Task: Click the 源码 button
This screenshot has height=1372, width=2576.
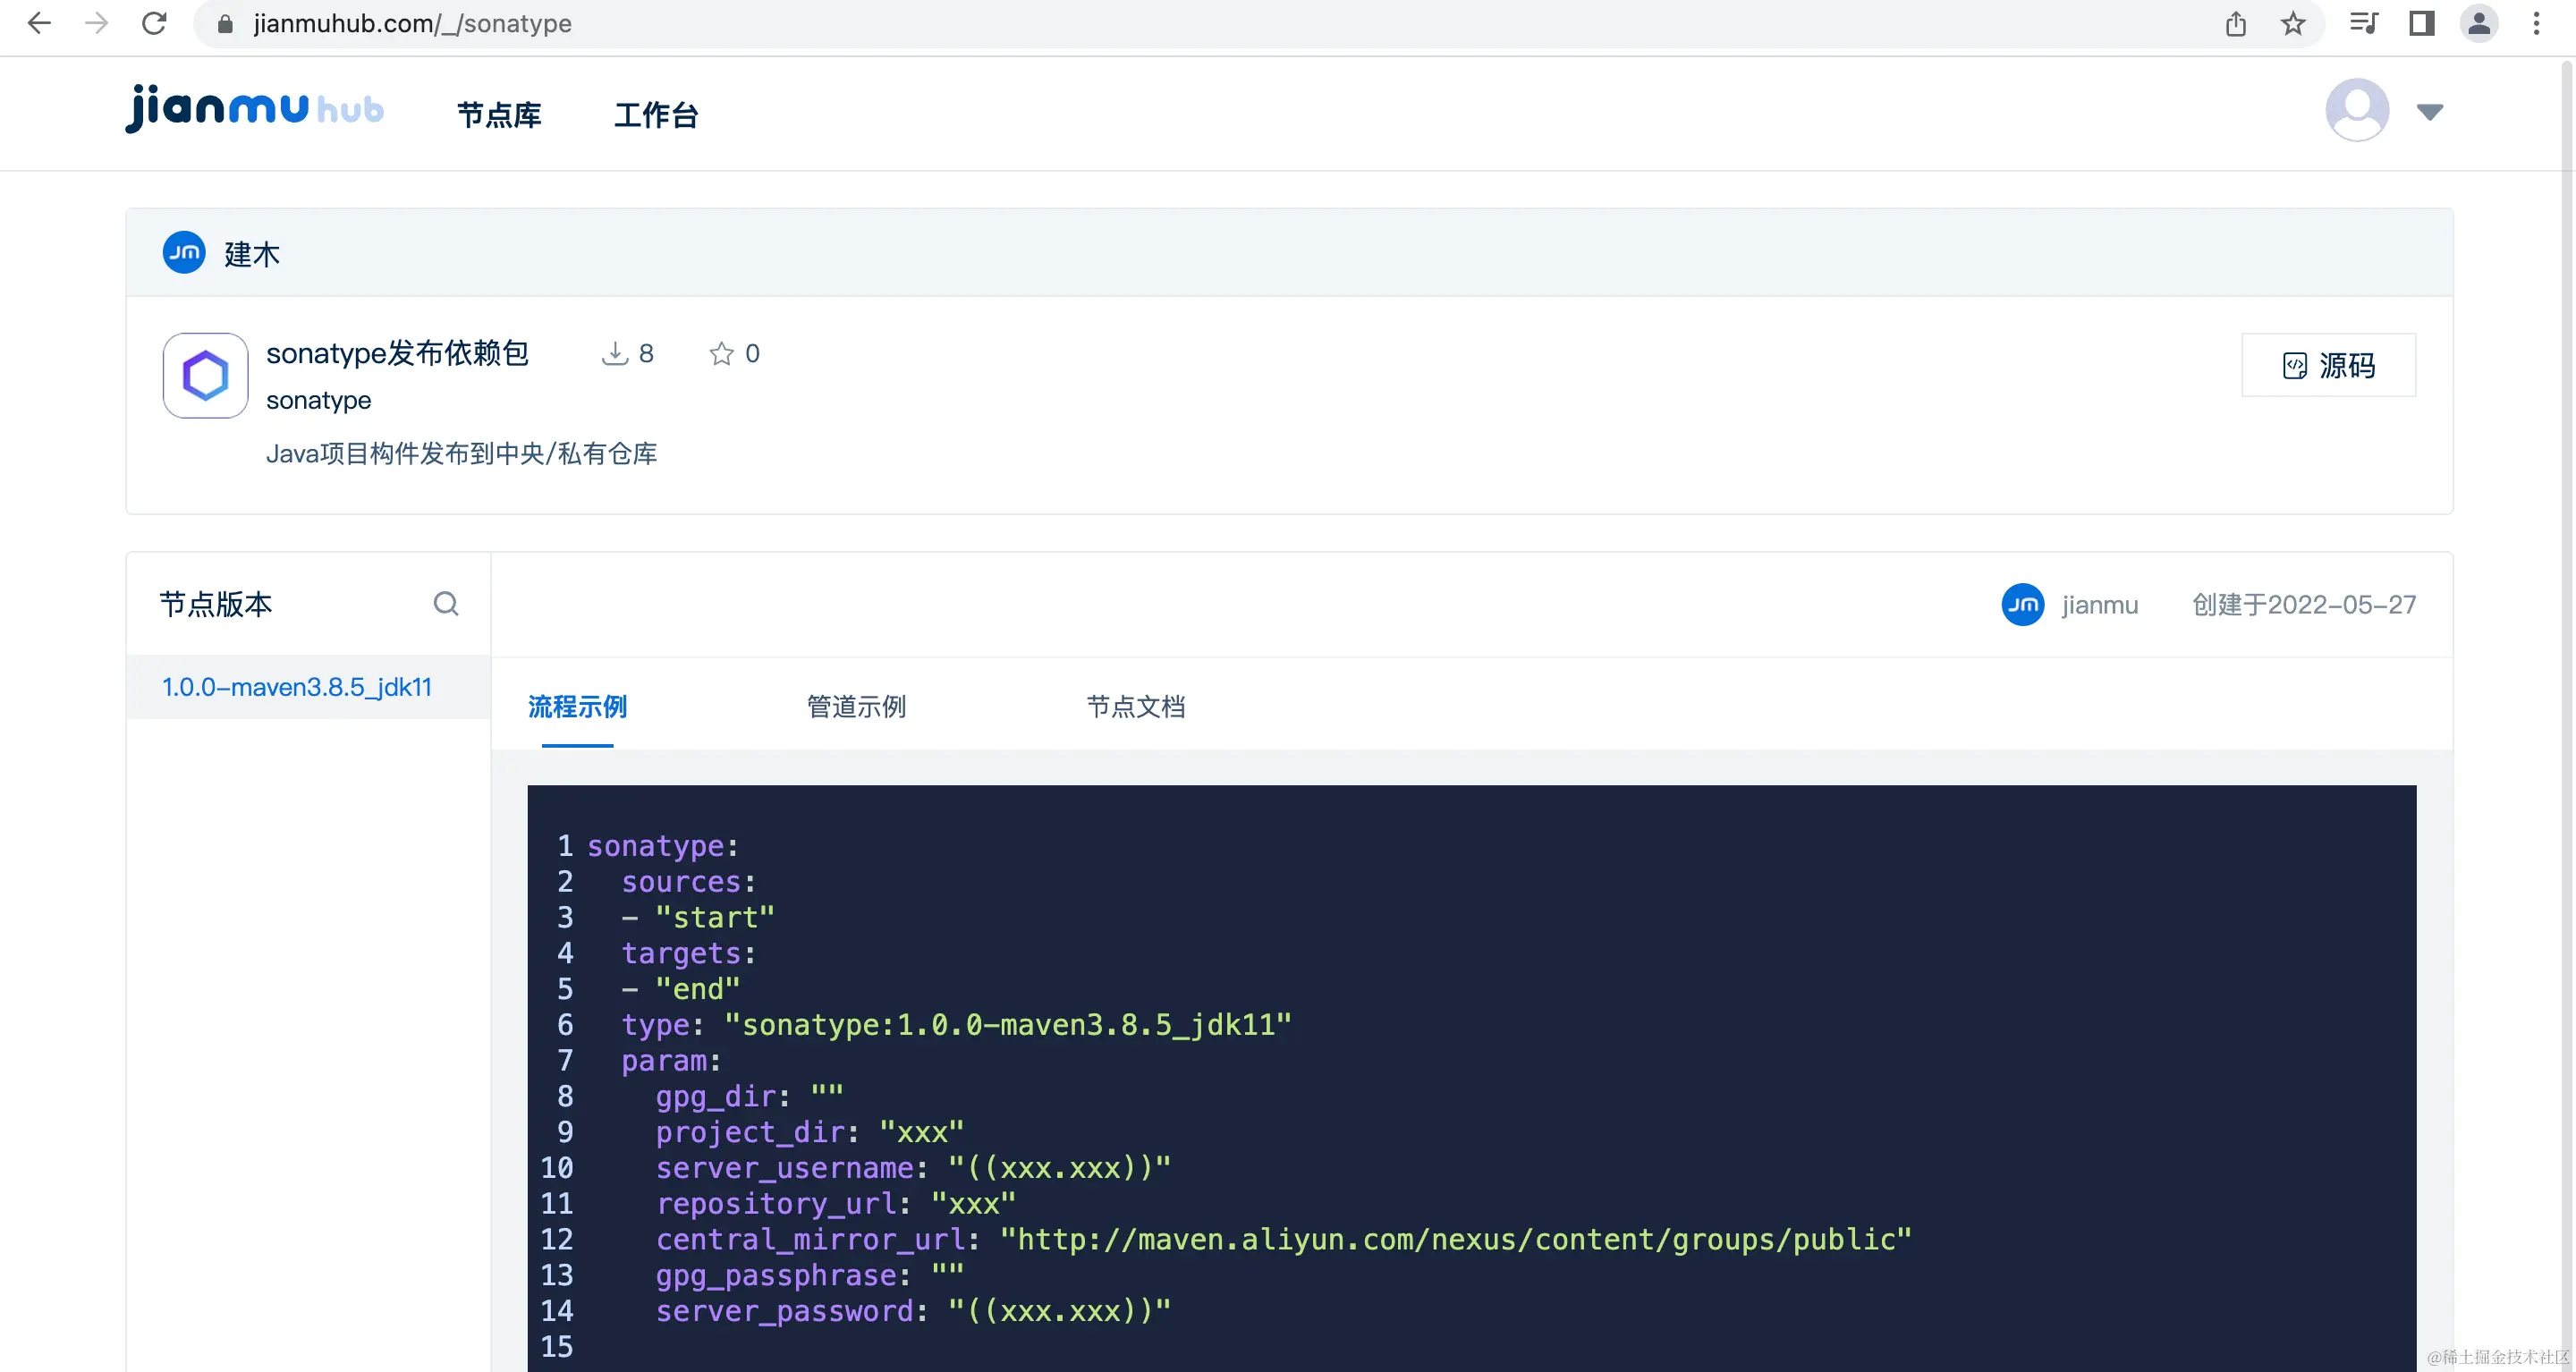Action: point(2328,366)
